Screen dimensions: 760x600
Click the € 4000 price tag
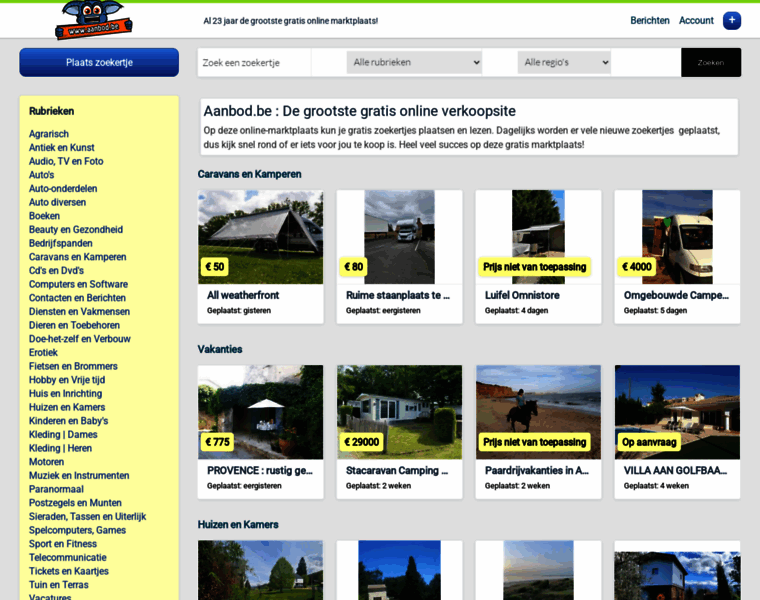(x=636, y=267)
